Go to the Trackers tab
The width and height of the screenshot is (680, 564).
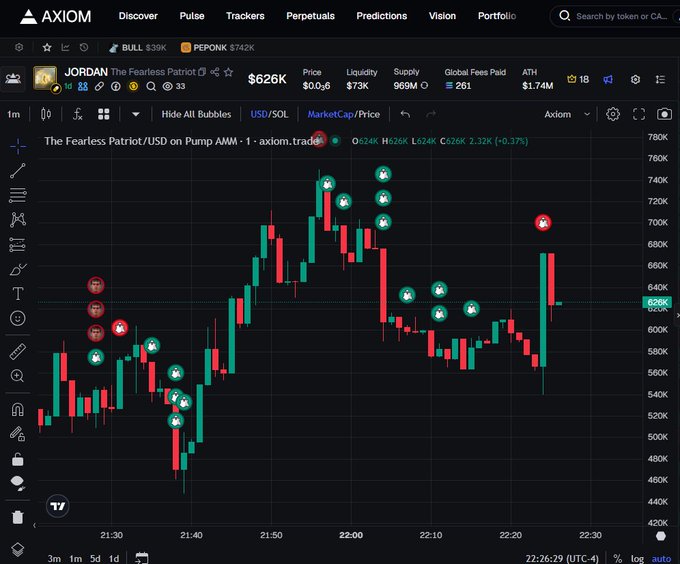245,16
